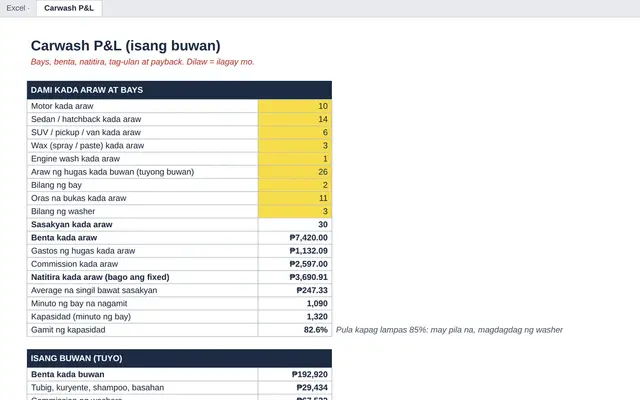The height and width of the screenshot is (400, 640).
Task: Click the 'Engine wash kada araw' label
Action: pos(76,159)
